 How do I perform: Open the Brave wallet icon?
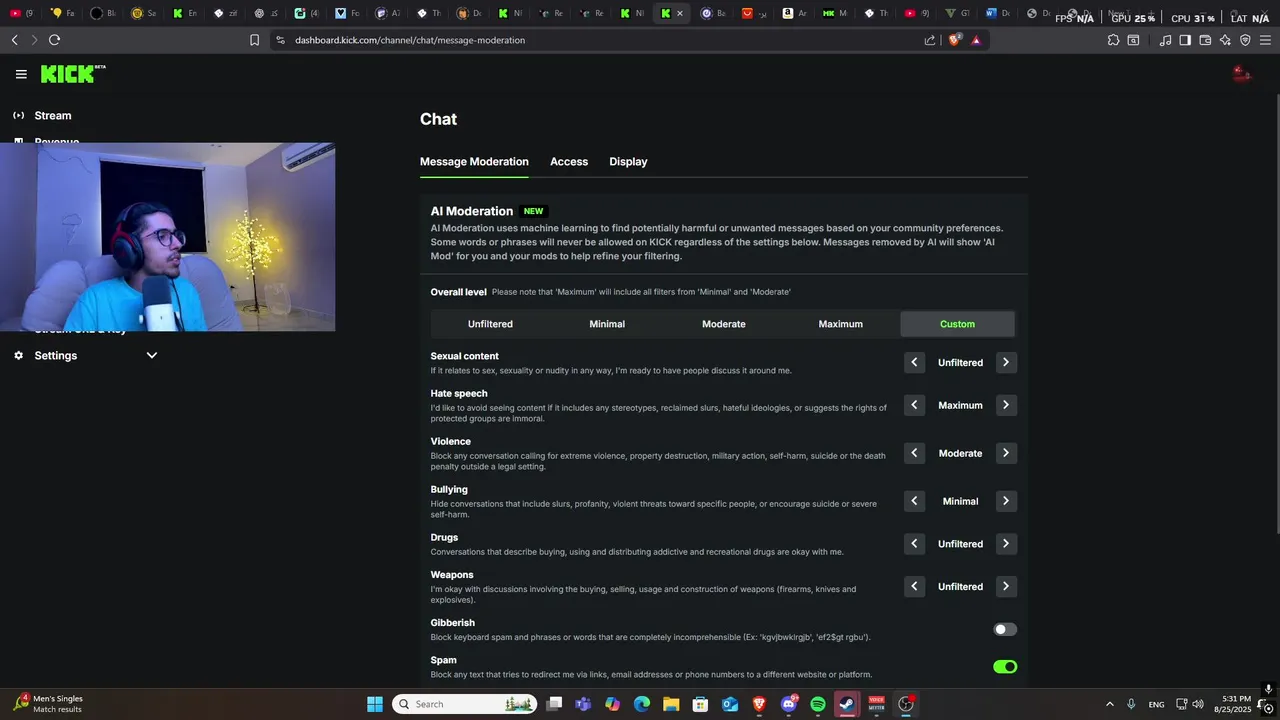coord(1205,40)
